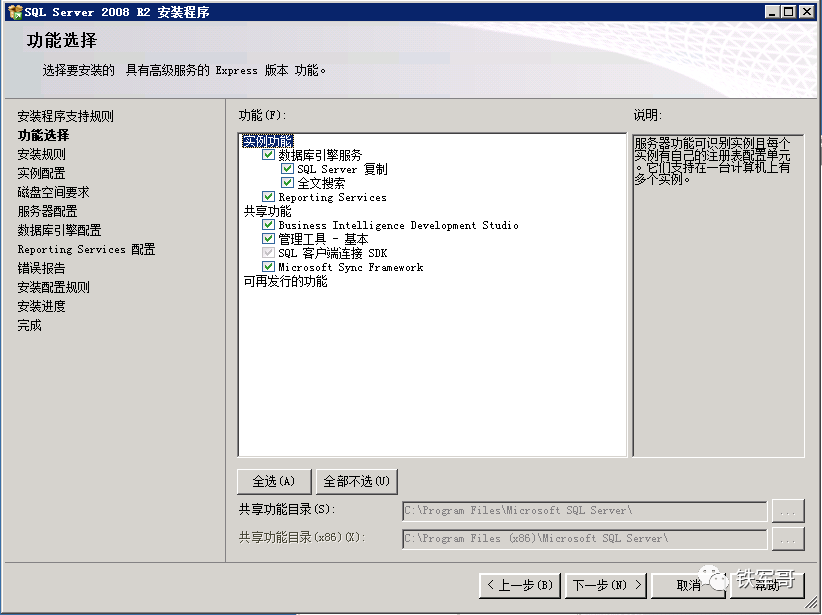The image size is (822, 615).
Task: Go back with 上一步(B) button
Action: 518,585
